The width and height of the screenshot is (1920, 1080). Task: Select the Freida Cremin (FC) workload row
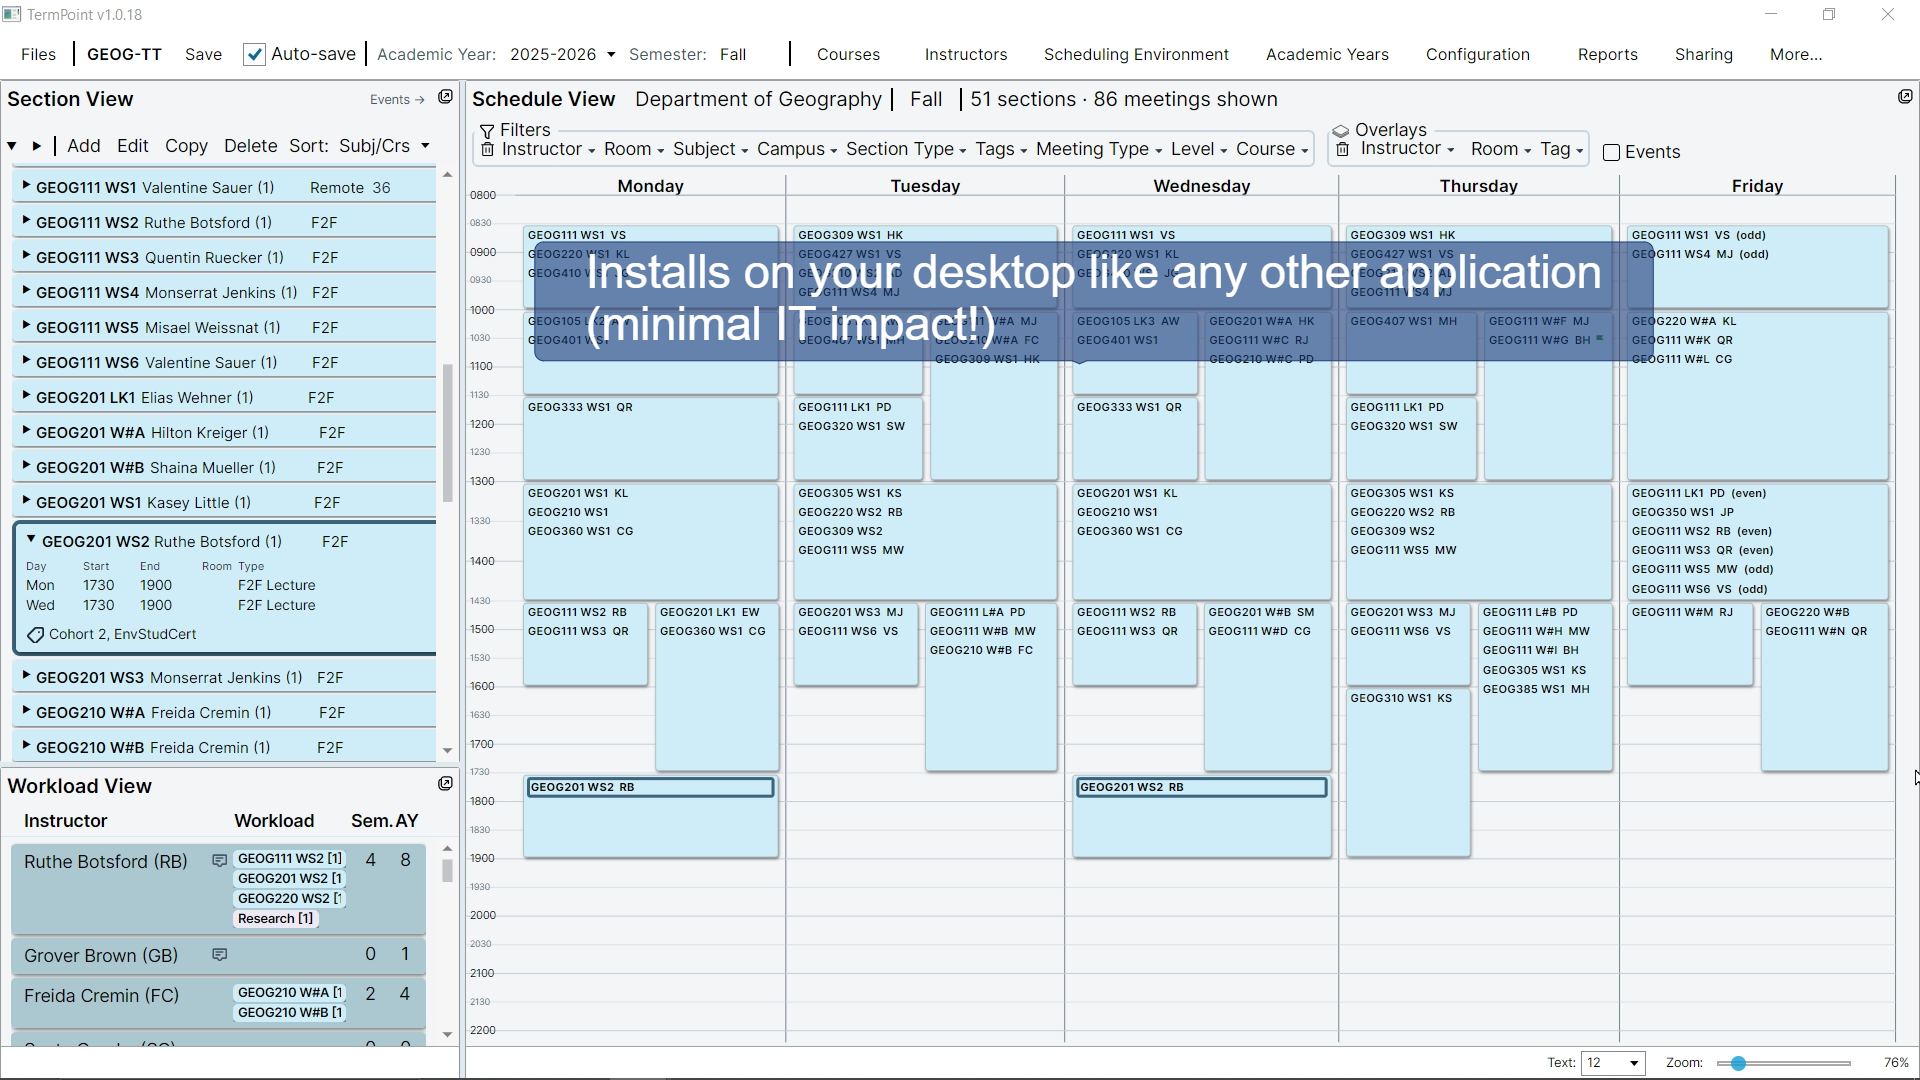click(x=218, y=1003)
